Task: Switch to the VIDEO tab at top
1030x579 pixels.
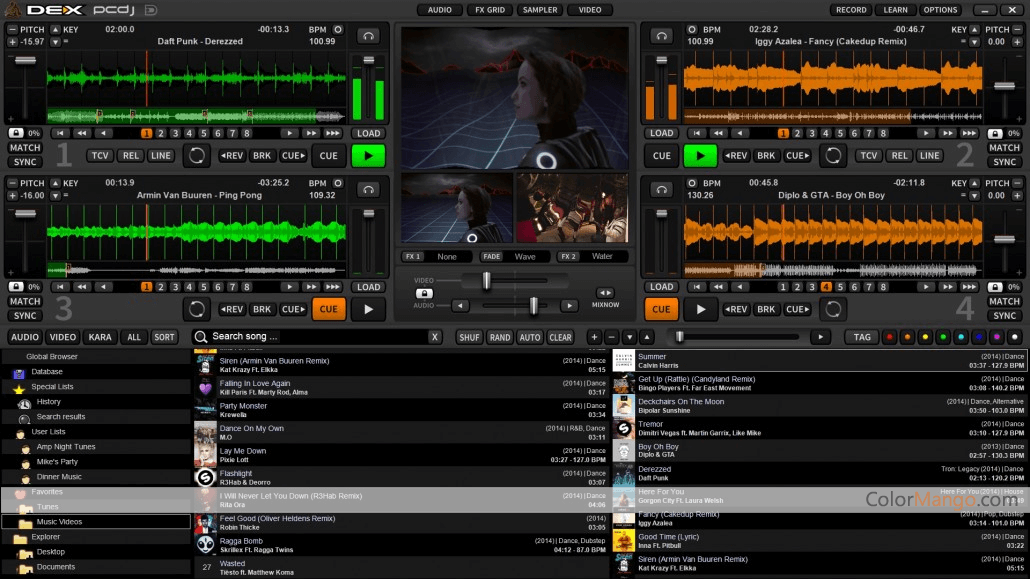Action: coord(590,10)
